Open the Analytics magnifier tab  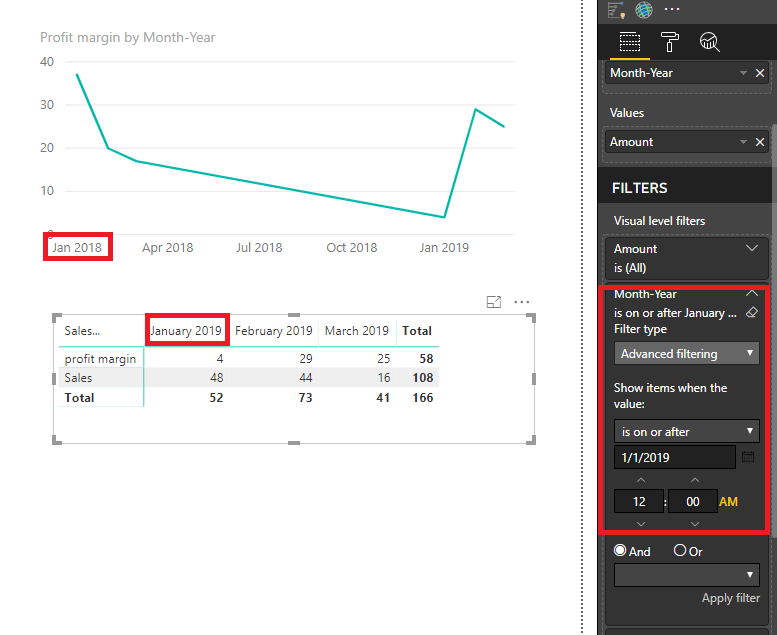tap(709, 42)
